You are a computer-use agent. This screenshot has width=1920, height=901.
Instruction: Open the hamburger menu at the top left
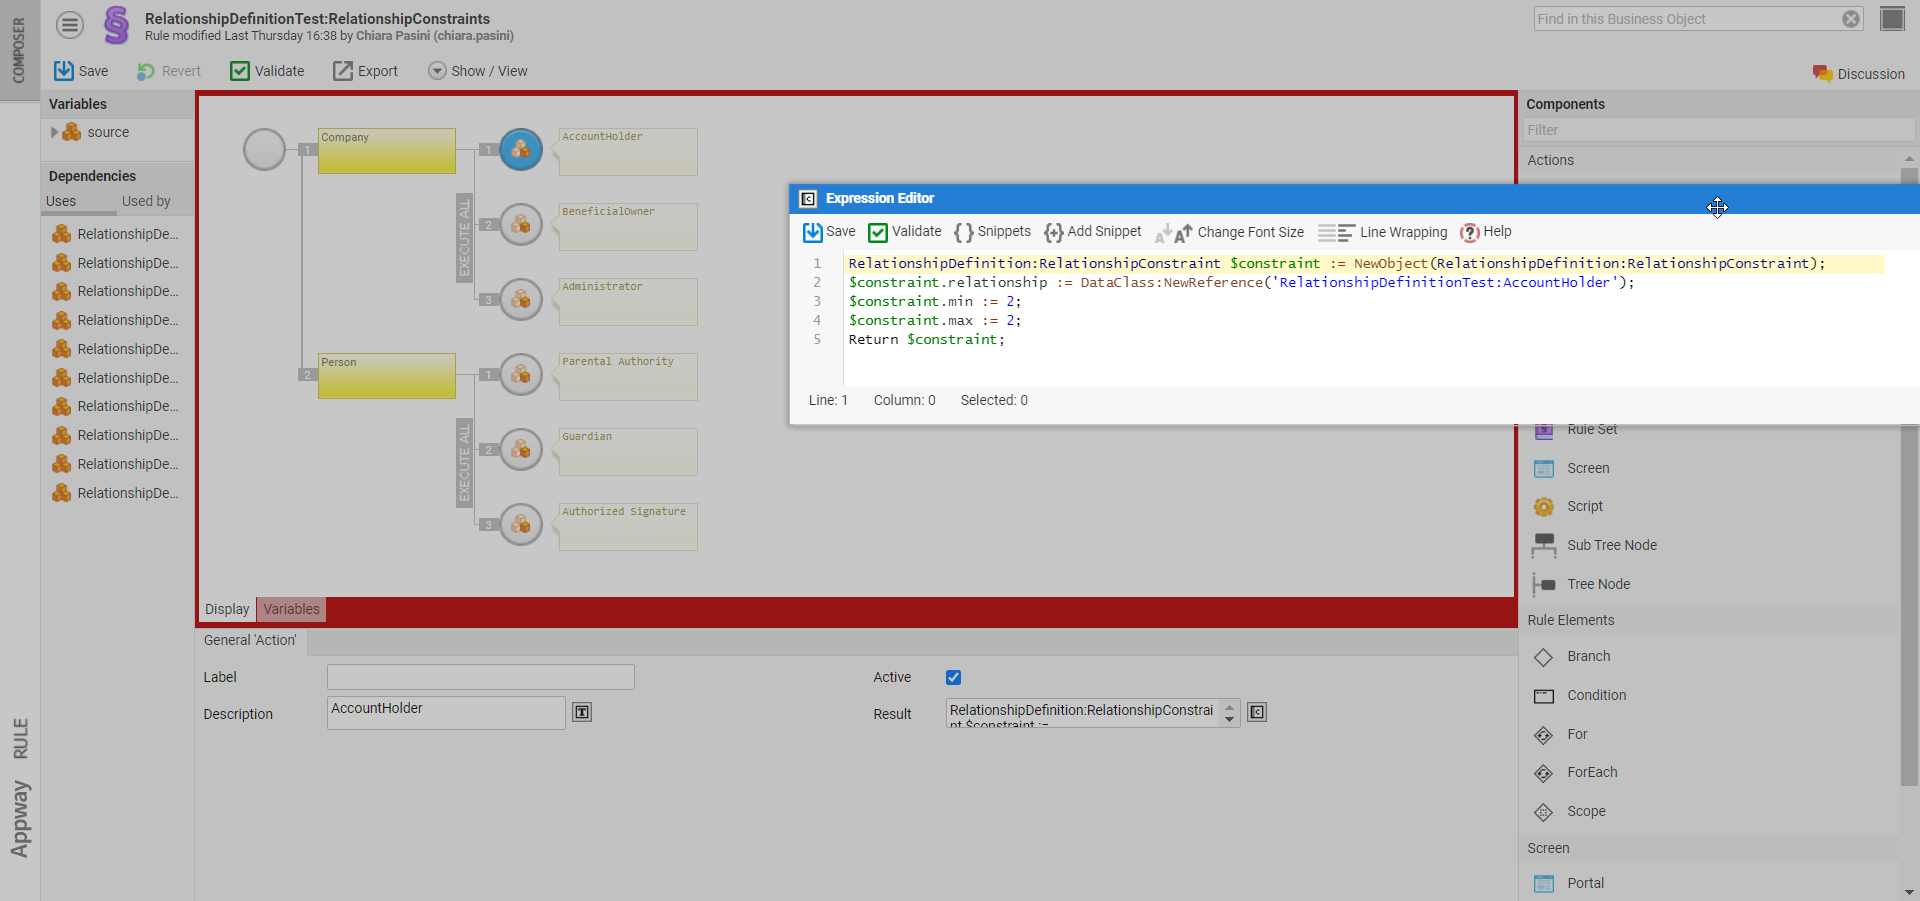[x=70, y=24]
